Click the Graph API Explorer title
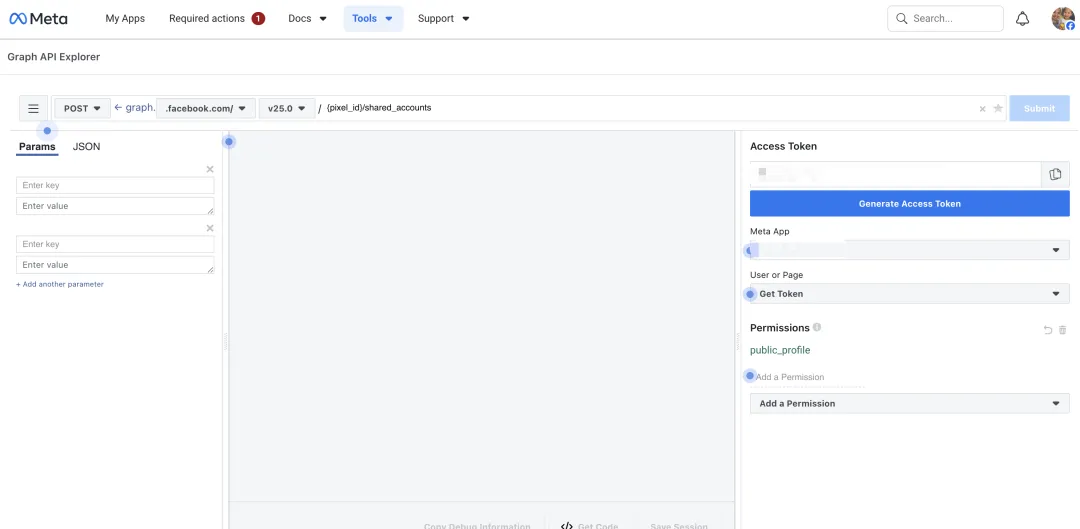The image size is (1080, 529). click(x=54, y=57)
